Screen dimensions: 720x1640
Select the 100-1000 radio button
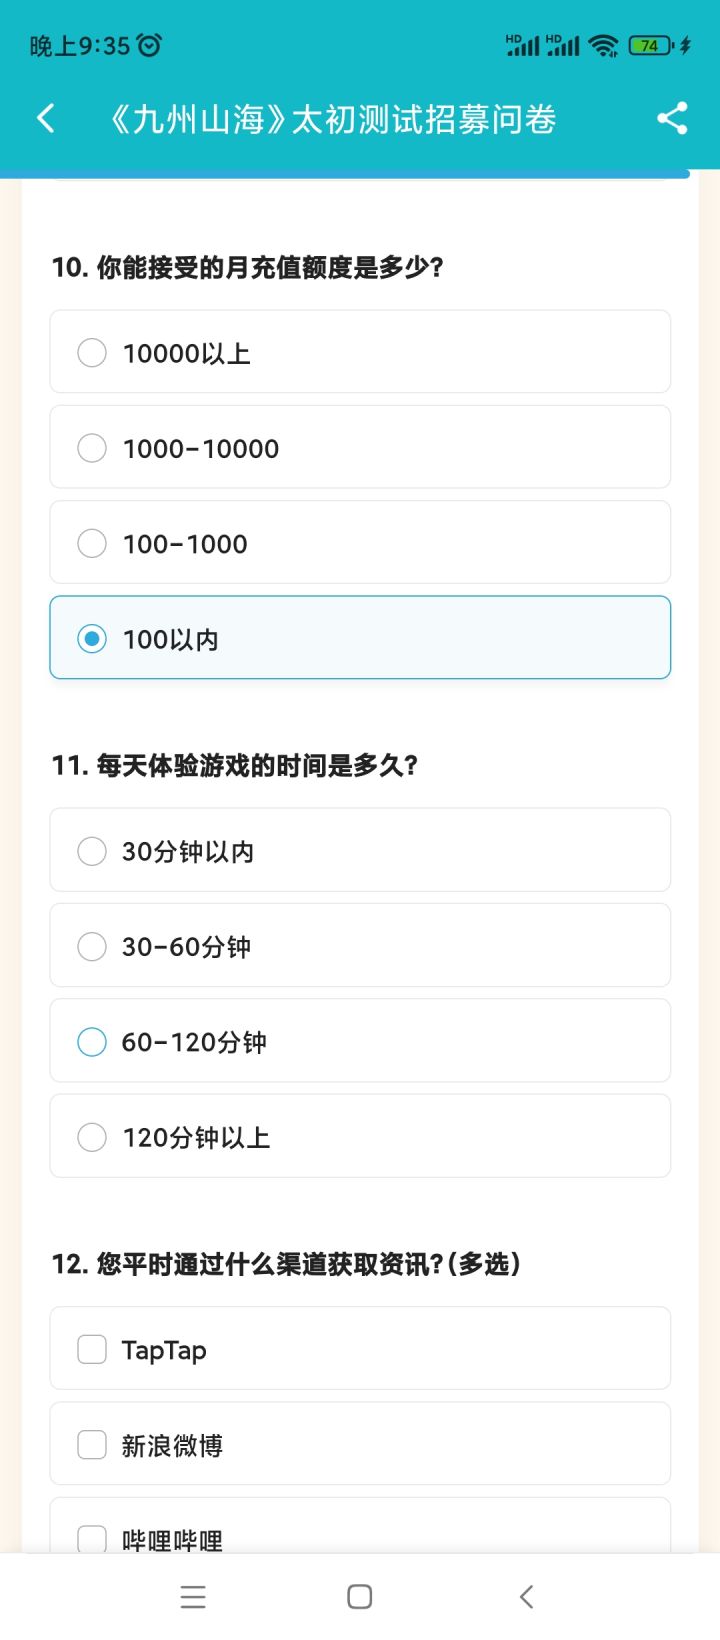click(92, 543)
